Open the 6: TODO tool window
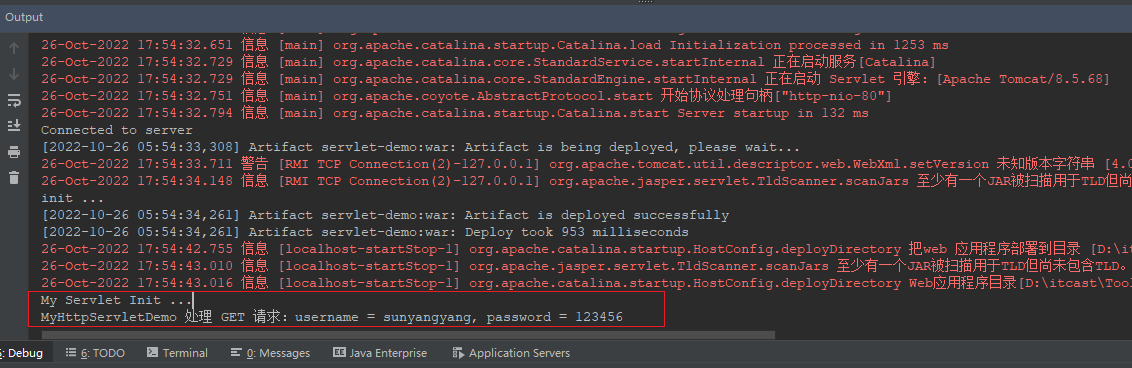Image resolution: width=1132 pixels, height=368 pixels. (x=95, y=353)
